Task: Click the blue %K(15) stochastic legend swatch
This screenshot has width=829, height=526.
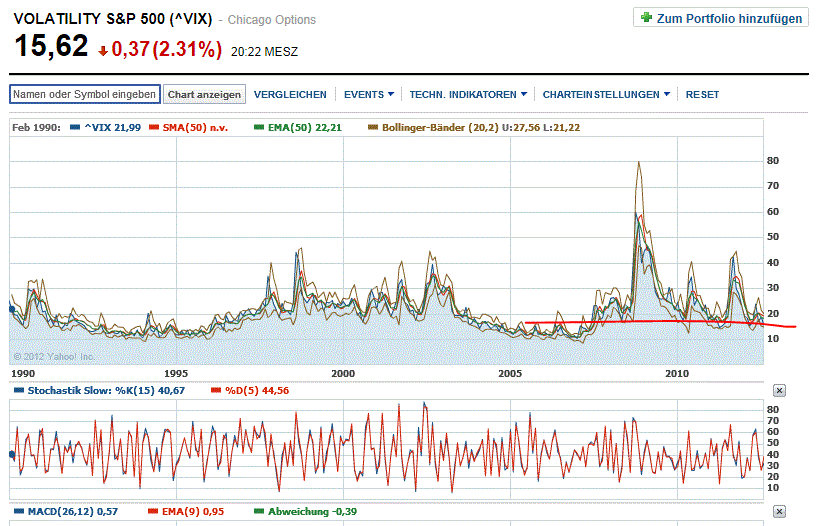Action: [x=19, y=391]
